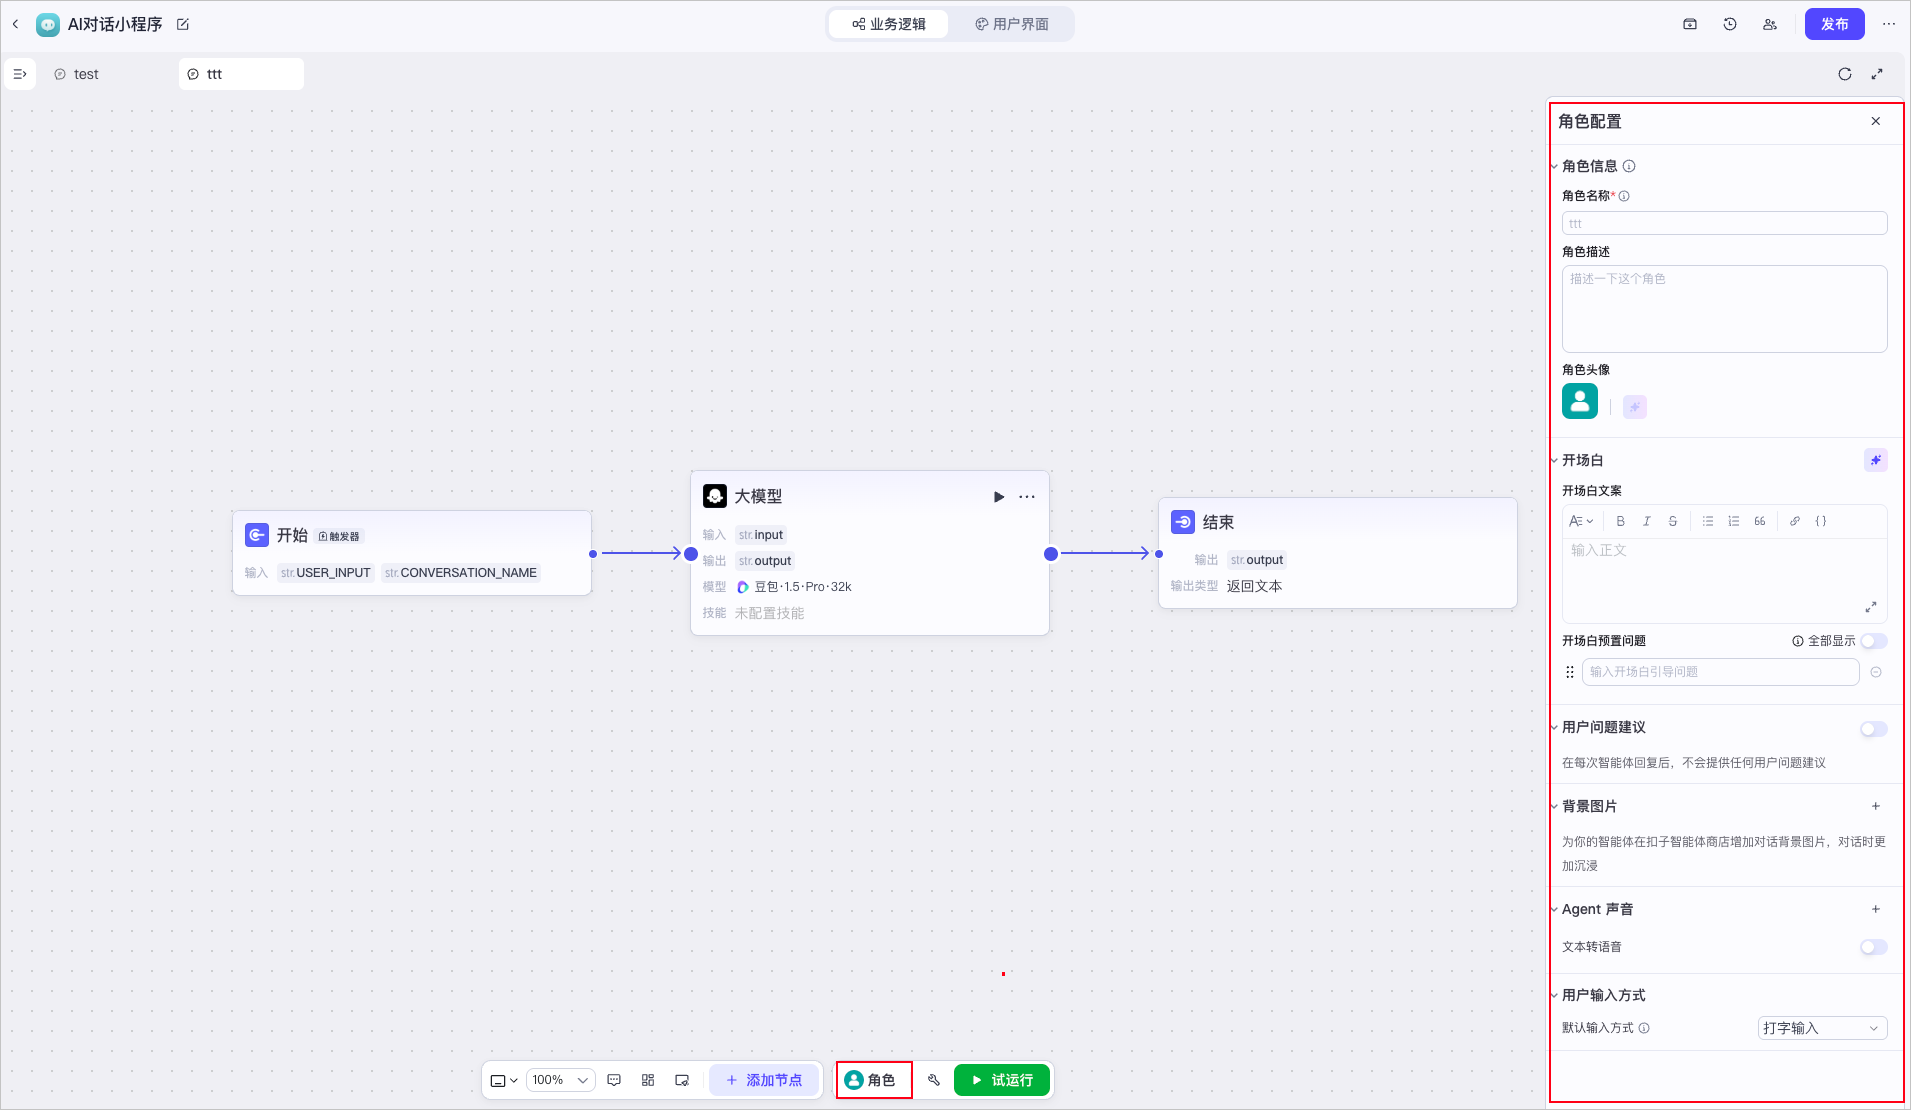The image size is (1911, 1110).
Task: Run the 大模型 node with play icon
Action: [998, 497]
